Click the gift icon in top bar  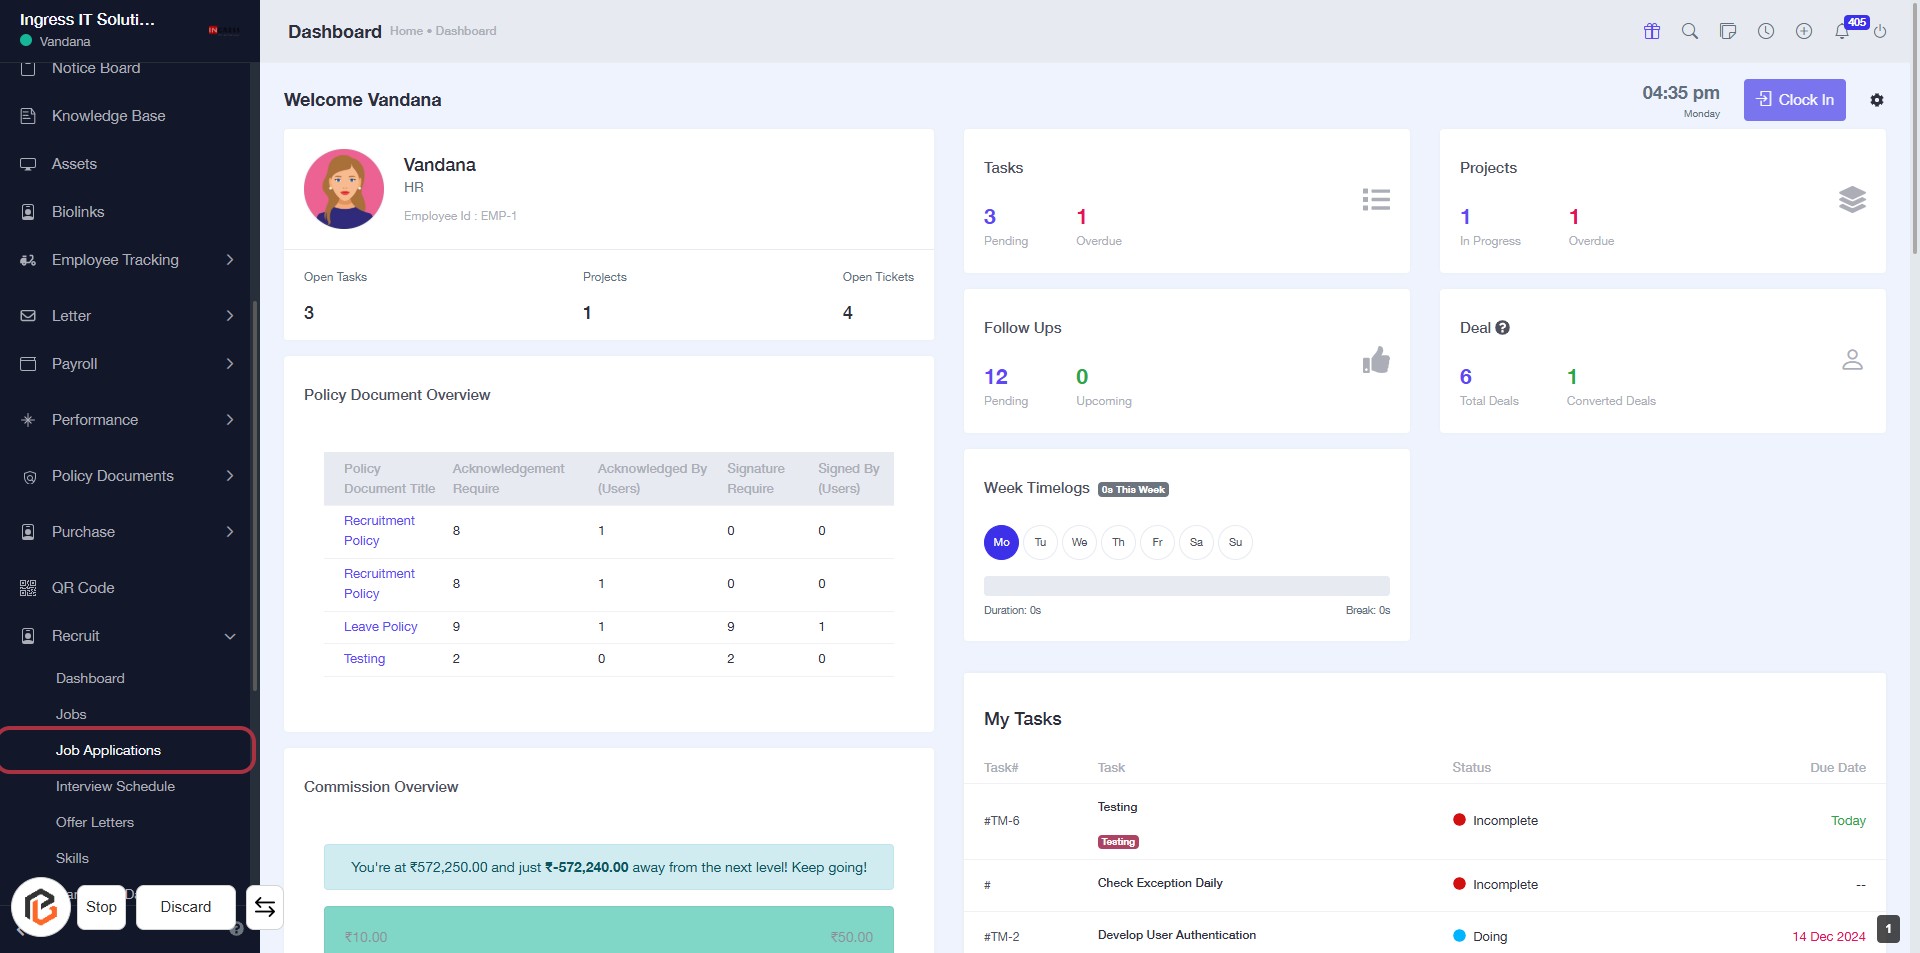pos(1652,31)
